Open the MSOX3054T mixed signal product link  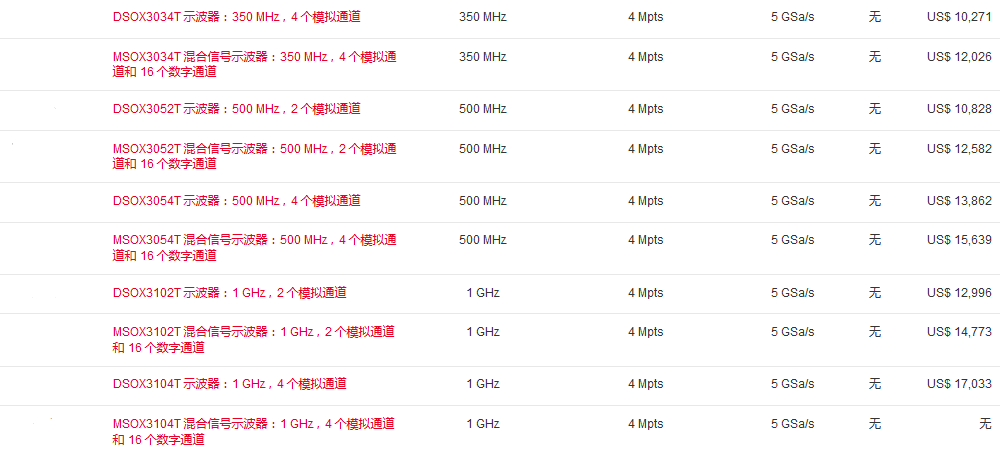tap(254, 240)
